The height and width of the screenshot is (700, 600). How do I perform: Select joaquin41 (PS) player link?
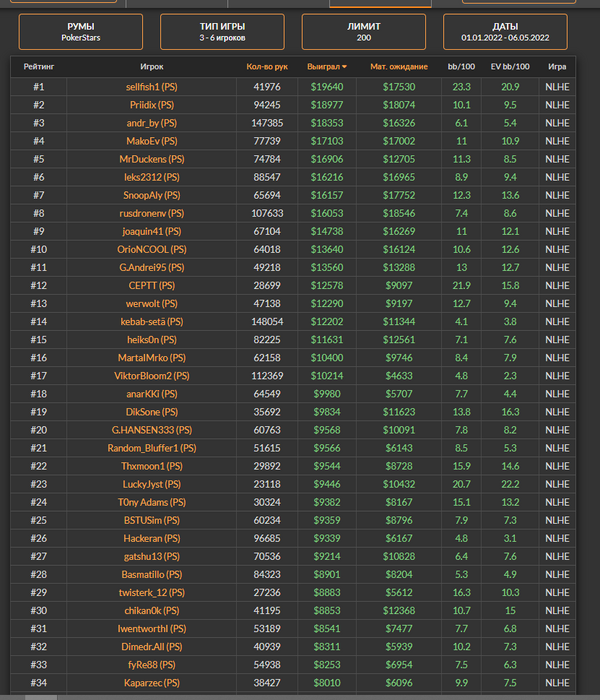point(152,232)
